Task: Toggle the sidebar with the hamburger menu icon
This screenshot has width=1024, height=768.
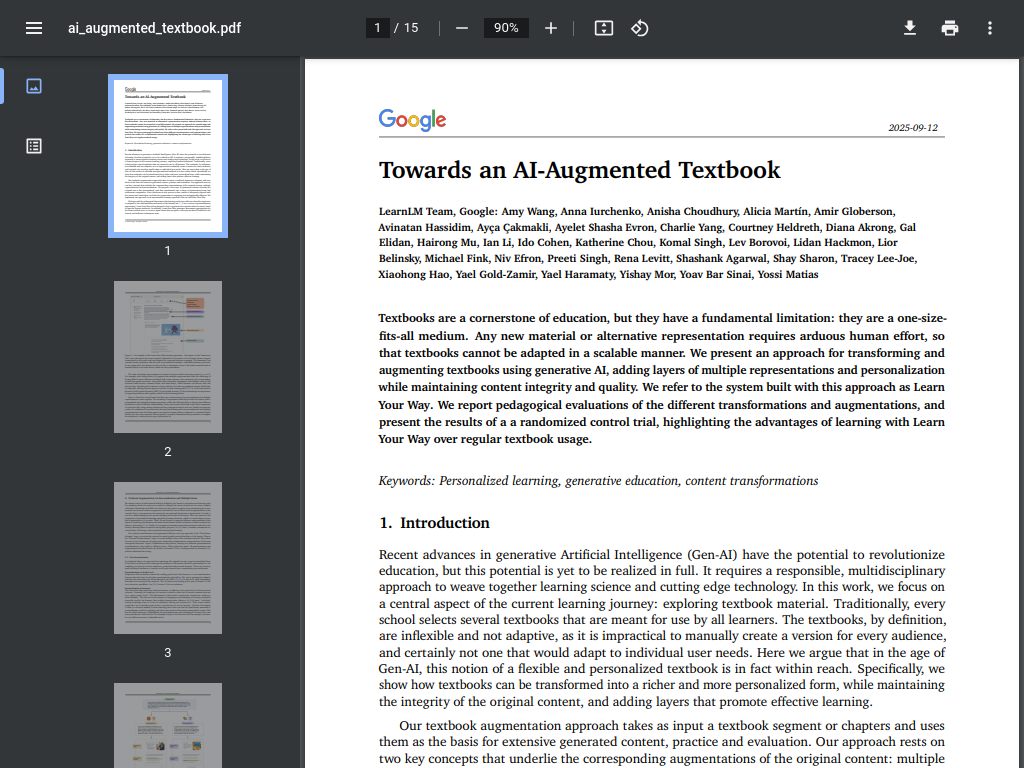Action: 34,28
